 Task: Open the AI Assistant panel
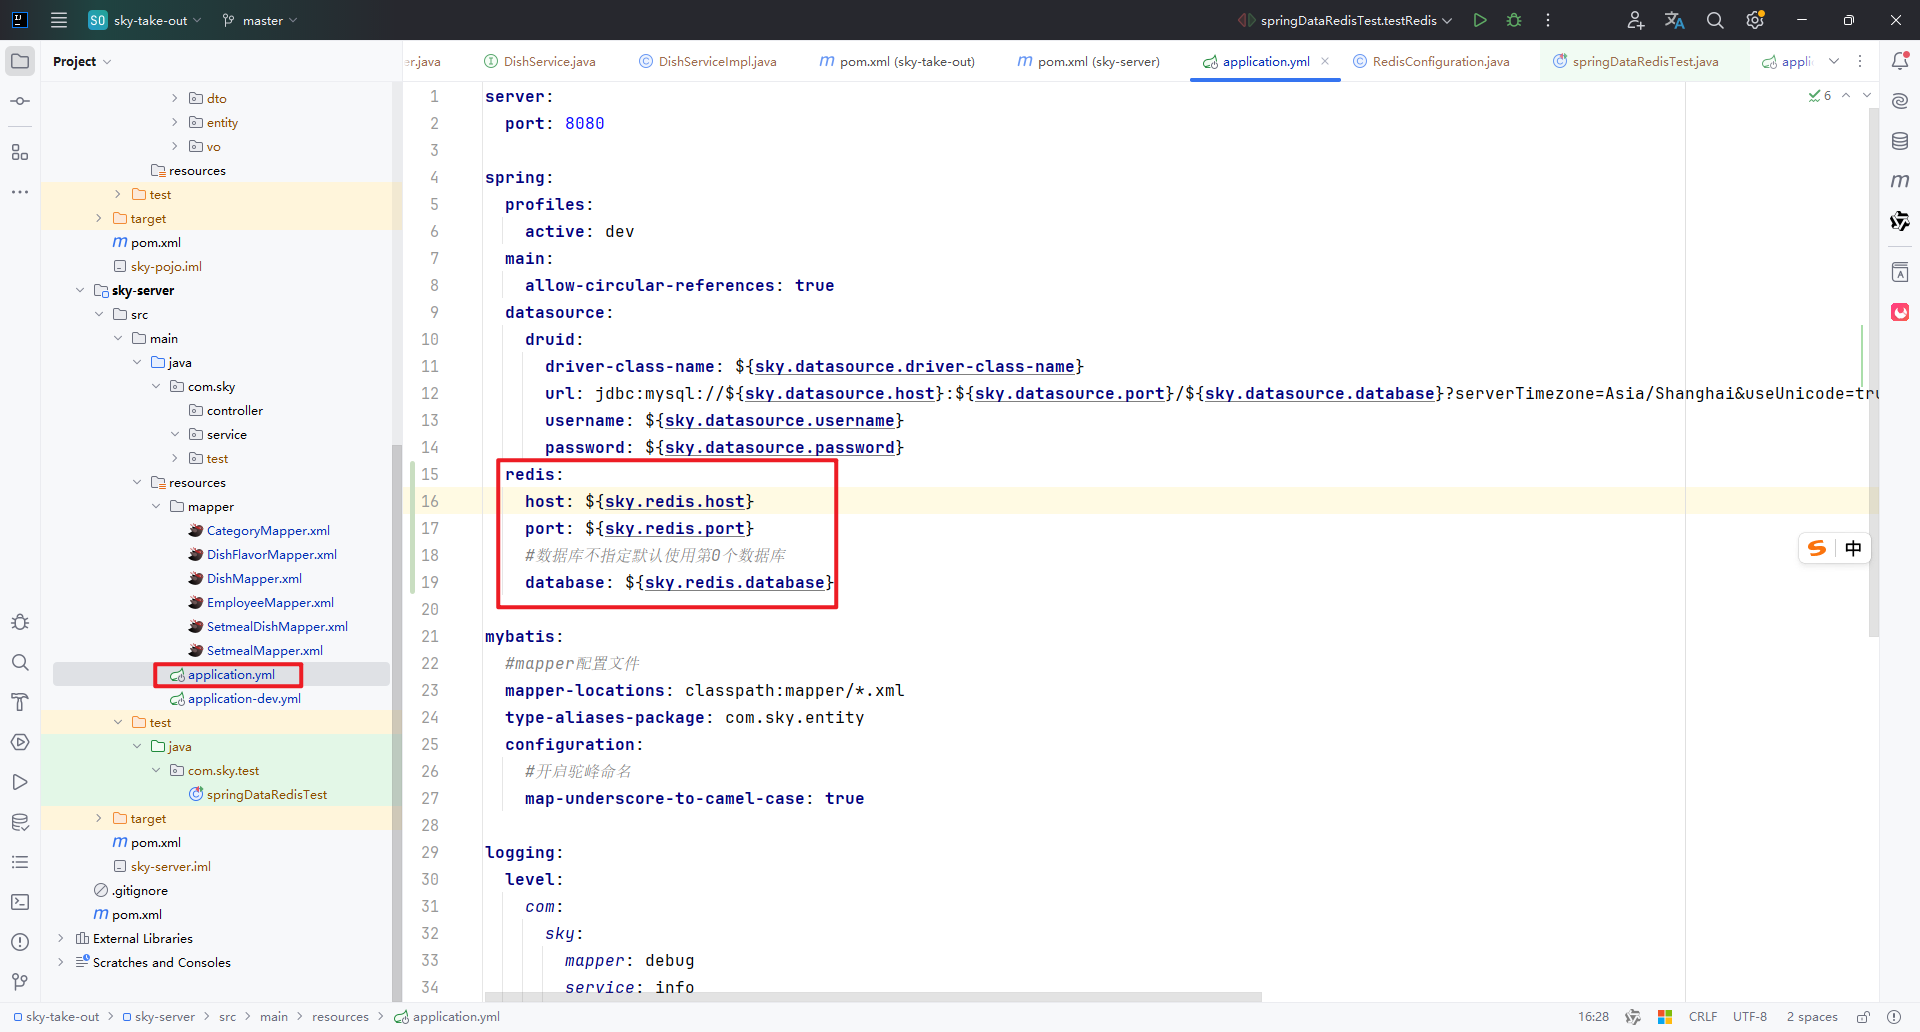1901,100
